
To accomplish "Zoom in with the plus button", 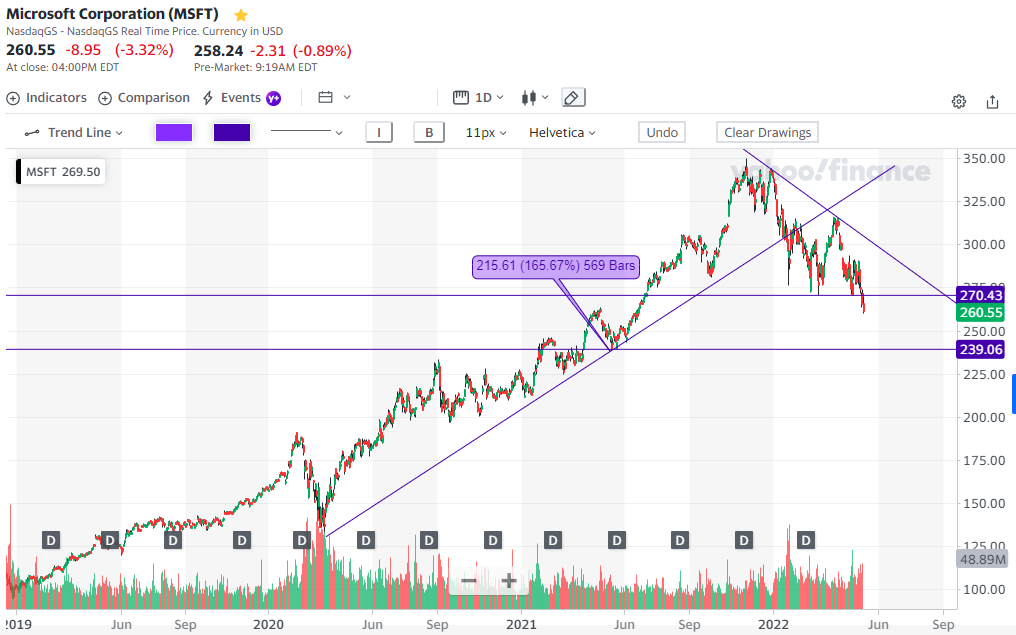I will (509, 581).
